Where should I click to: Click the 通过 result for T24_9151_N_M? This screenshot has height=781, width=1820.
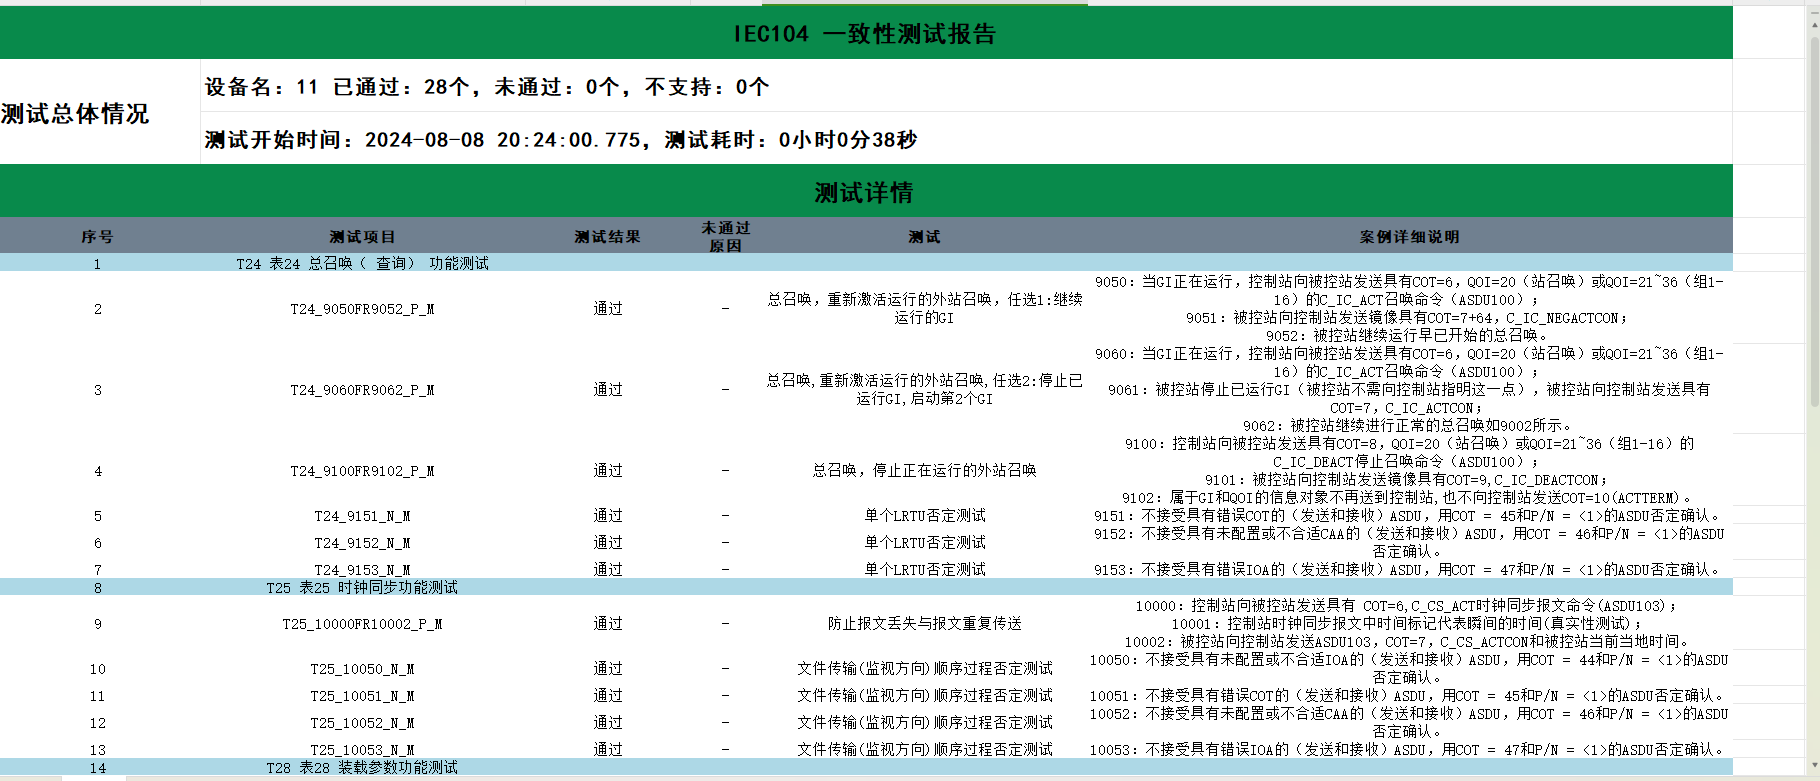[x=607, y=516]
